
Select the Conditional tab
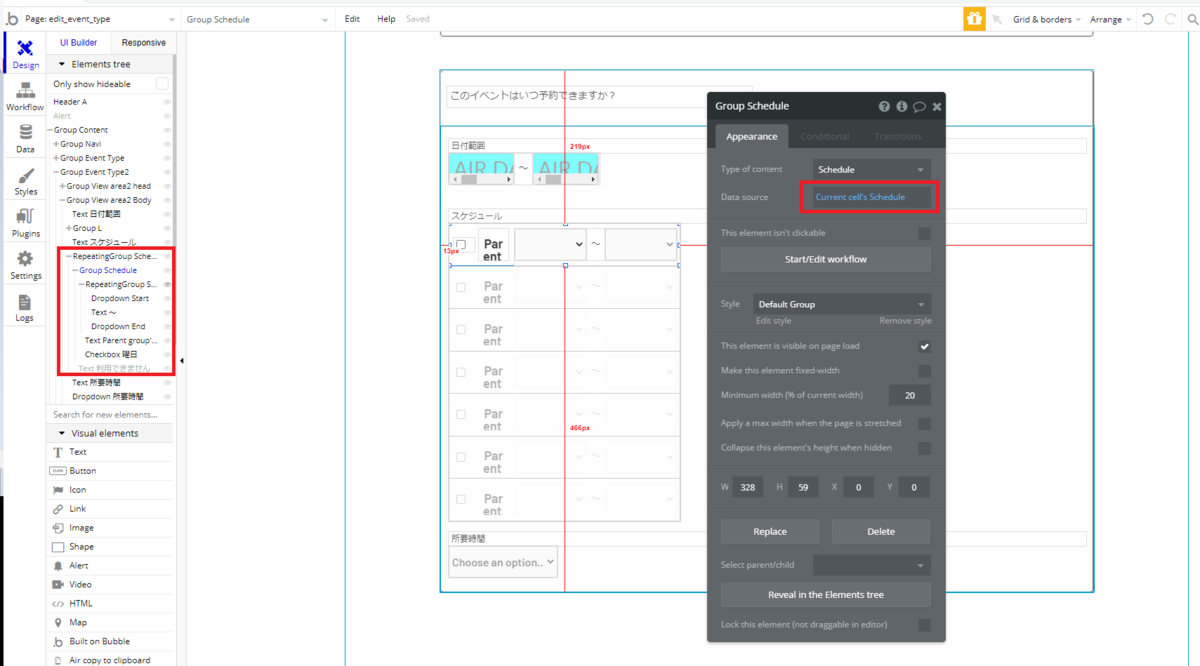coord(825,136)
